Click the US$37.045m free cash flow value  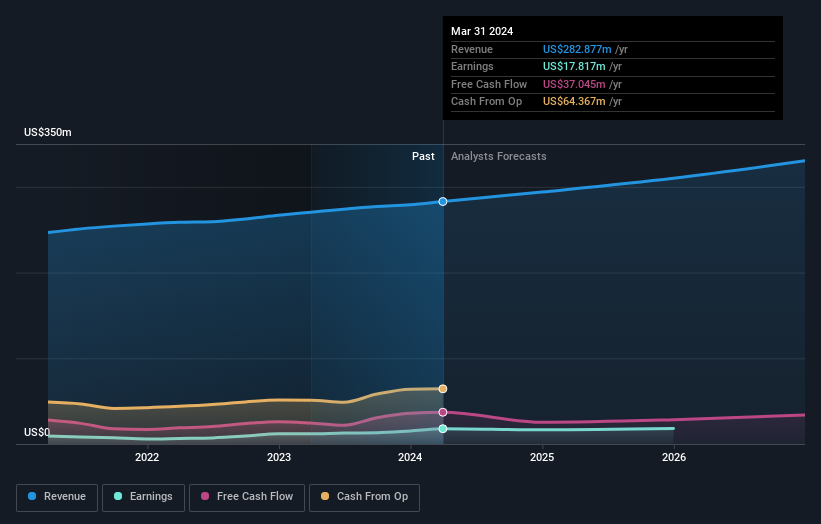click(x=574, y=84)
